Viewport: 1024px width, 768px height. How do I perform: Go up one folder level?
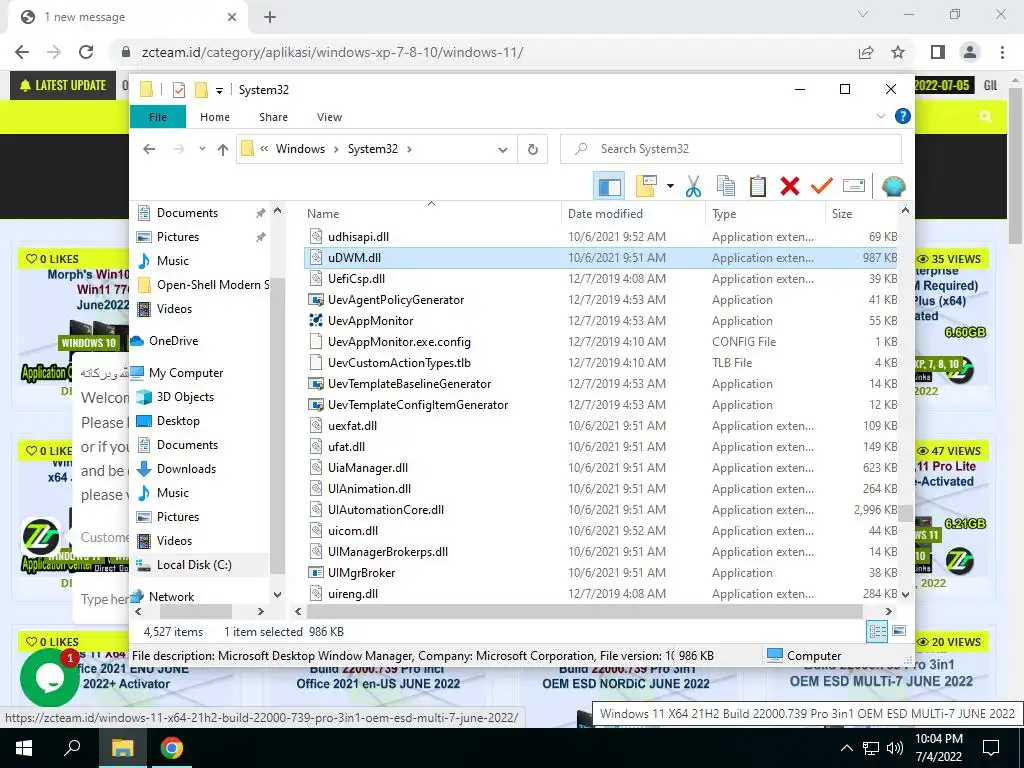click(x=223, y=150)
